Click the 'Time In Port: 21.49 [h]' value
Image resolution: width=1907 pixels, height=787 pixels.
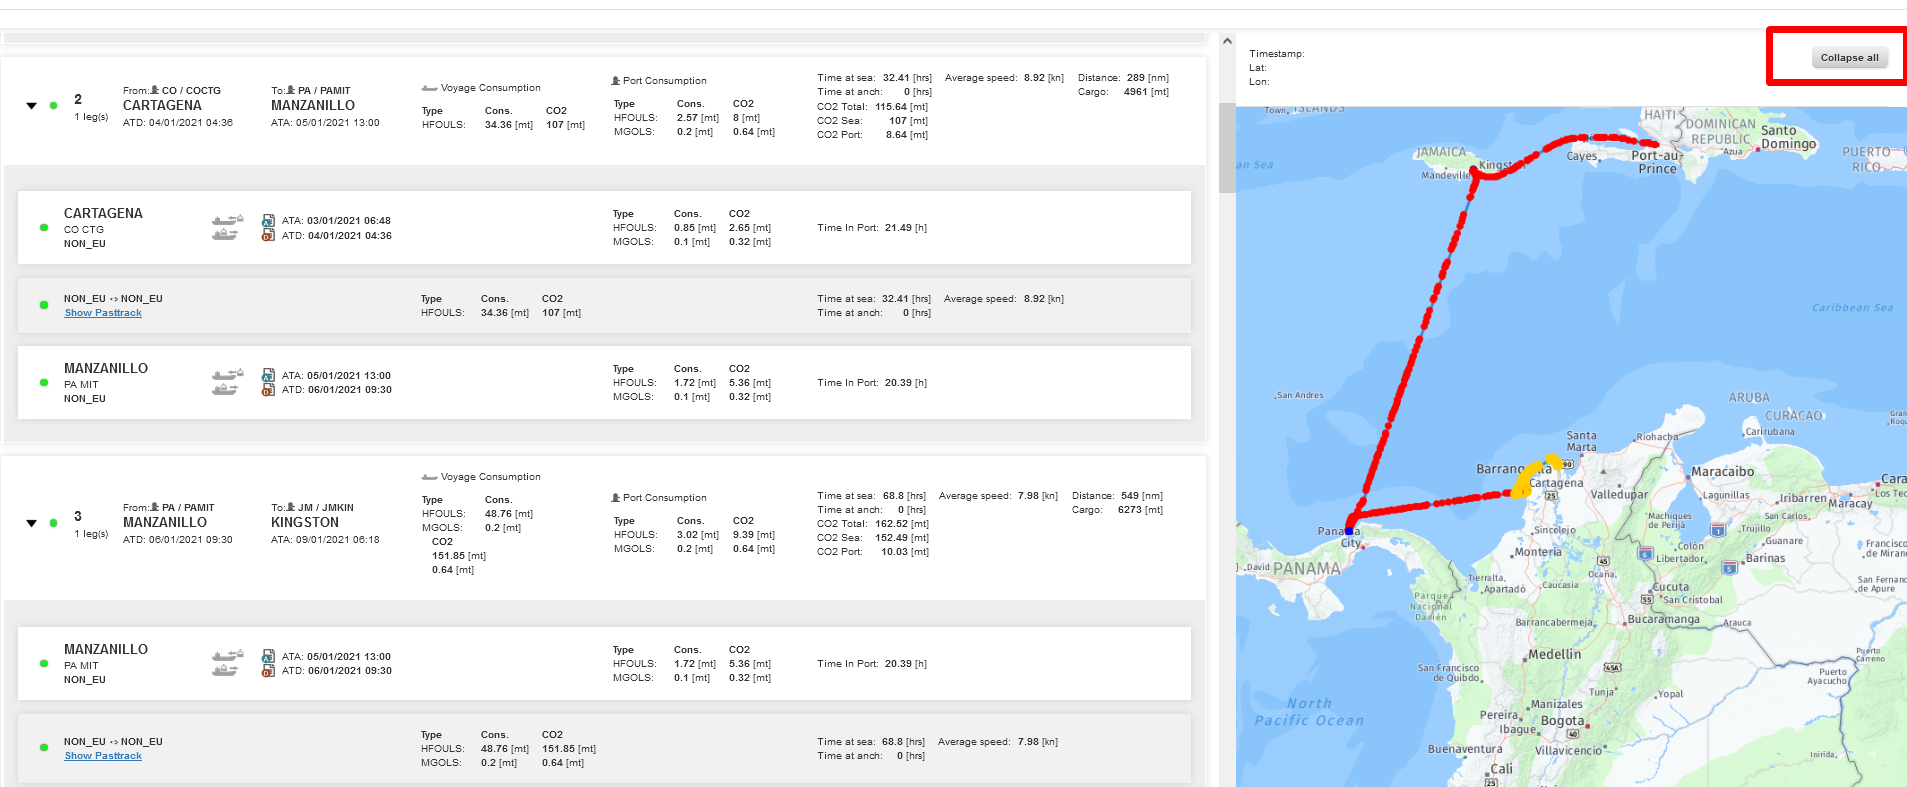pos(872,228)
